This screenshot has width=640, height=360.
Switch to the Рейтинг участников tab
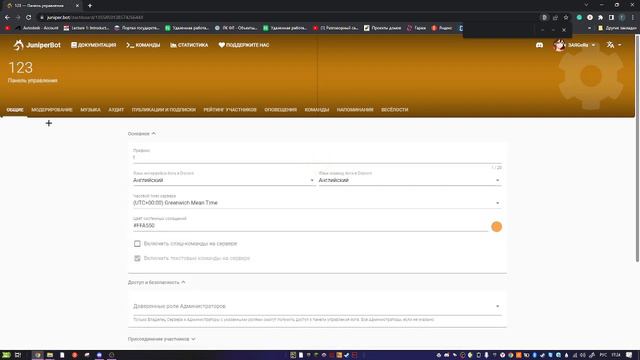[230, 110]
